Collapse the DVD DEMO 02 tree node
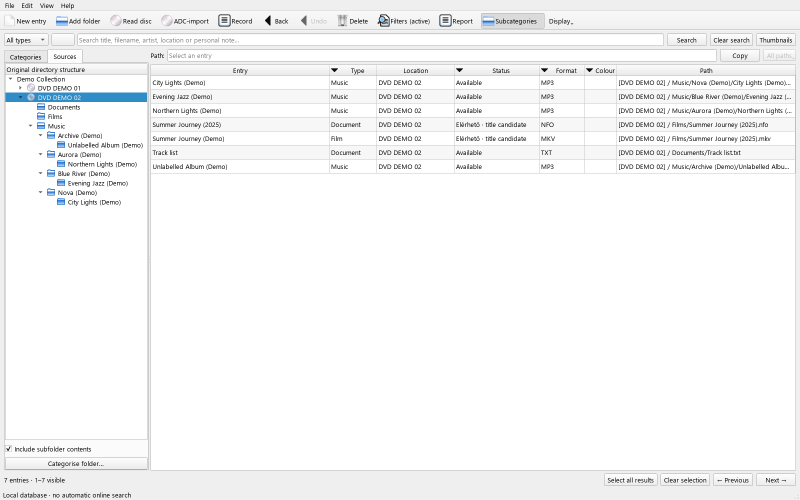The image size is (800, 500). (20, 97)
